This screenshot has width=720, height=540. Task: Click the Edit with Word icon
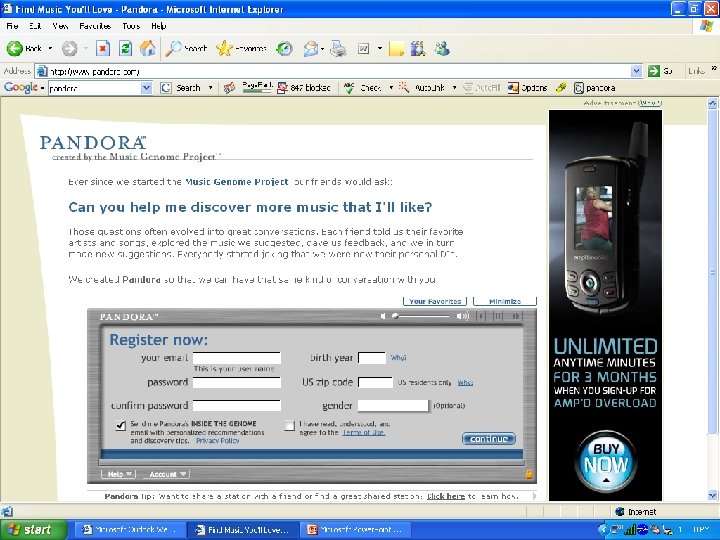tap(364, 48)
